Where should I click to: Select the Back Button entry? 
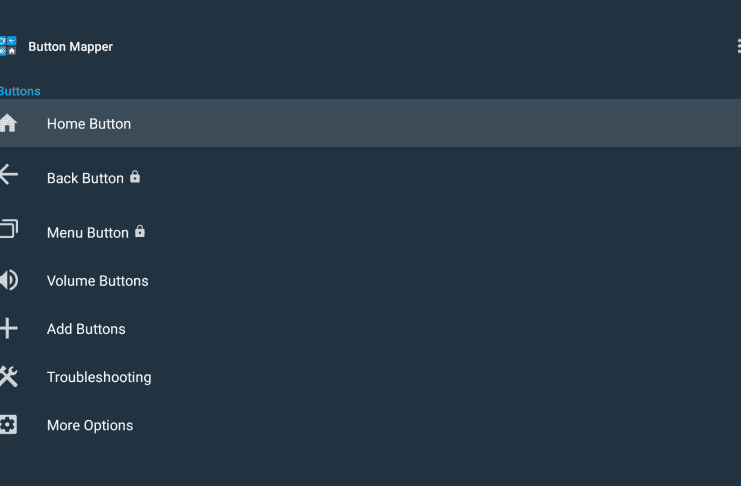point(370,177)
